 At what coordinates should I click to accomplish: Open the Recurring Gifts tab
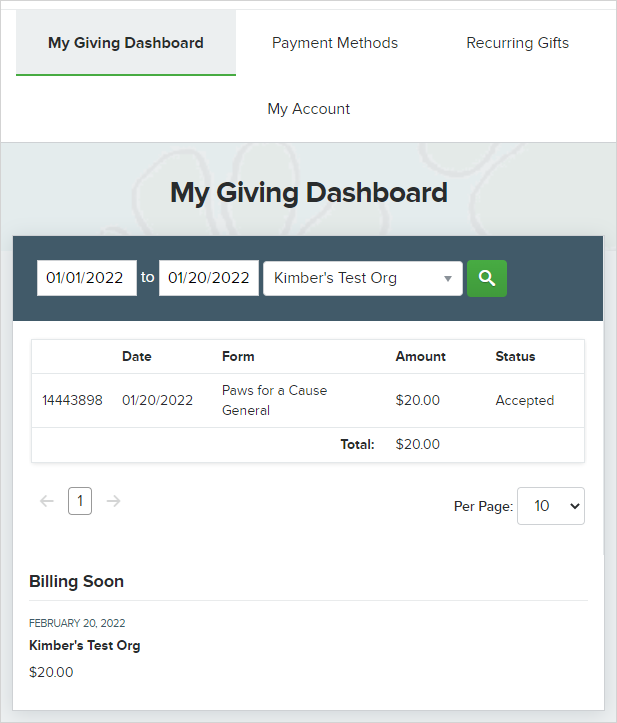(x=517, y=43)
